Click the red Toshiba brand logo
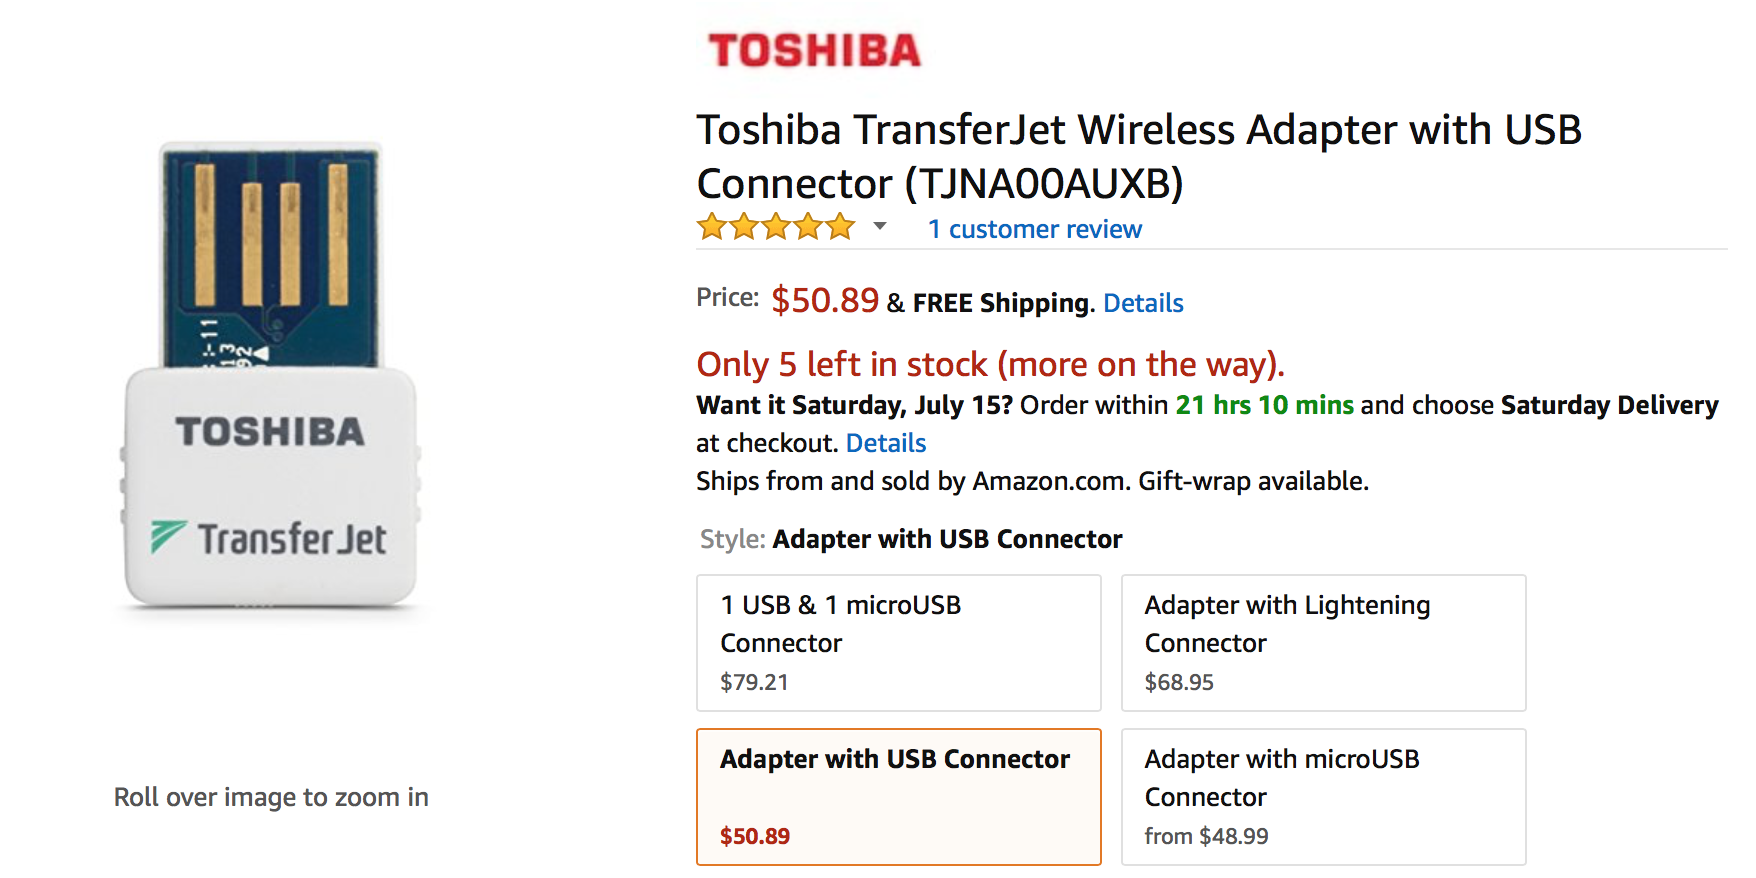 [x=814, y=51]
